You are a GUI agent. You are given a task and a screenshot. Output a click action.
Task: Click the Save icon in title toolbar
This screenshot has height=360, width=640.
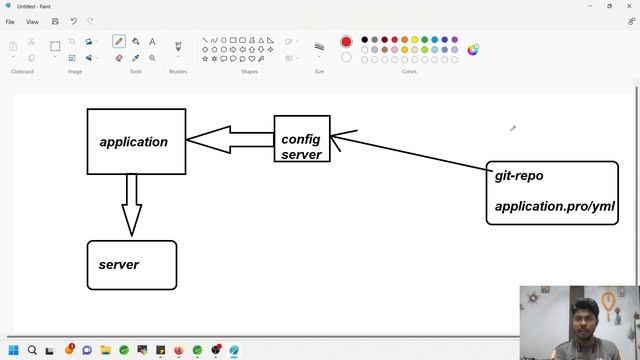tap(55, 21)
